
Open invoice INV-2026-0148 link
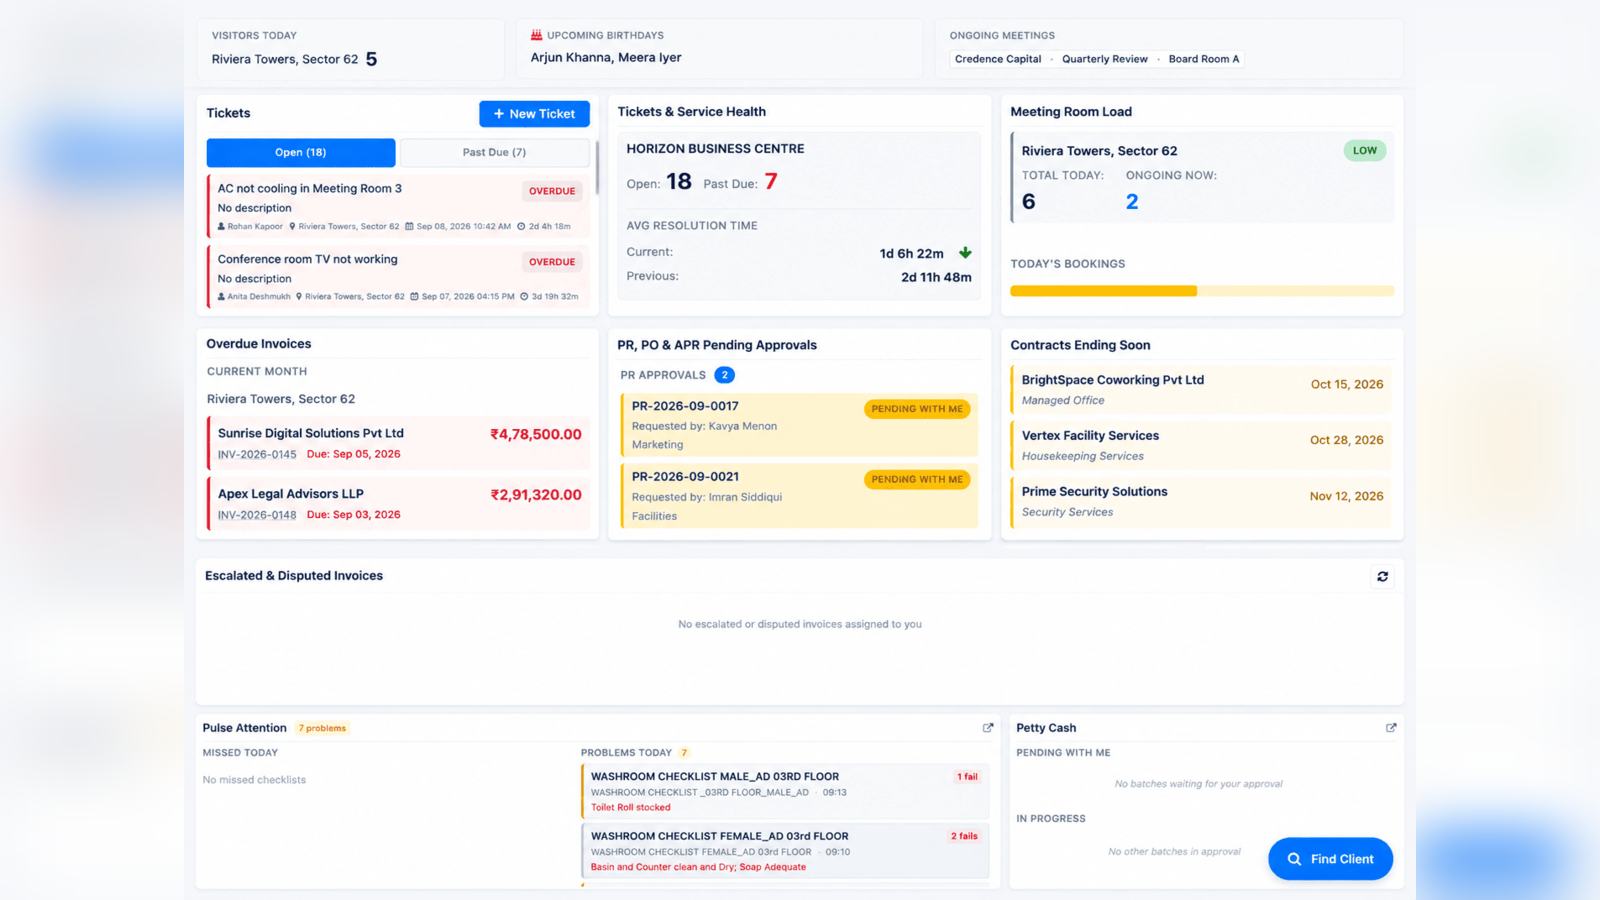pyautogui.click(x=257, y=515)
